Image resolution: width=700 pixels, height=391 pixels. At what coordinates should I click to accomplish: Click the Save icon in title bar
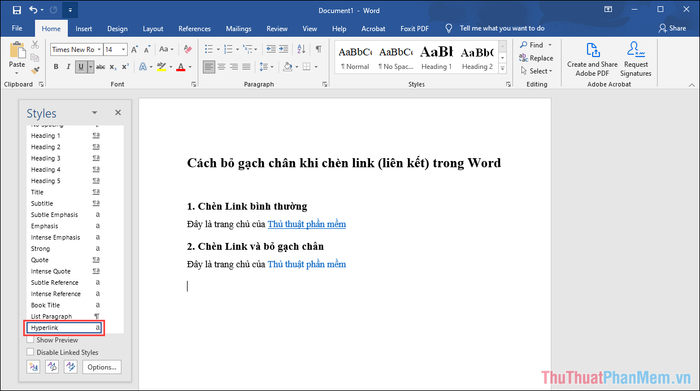point(17,10)
